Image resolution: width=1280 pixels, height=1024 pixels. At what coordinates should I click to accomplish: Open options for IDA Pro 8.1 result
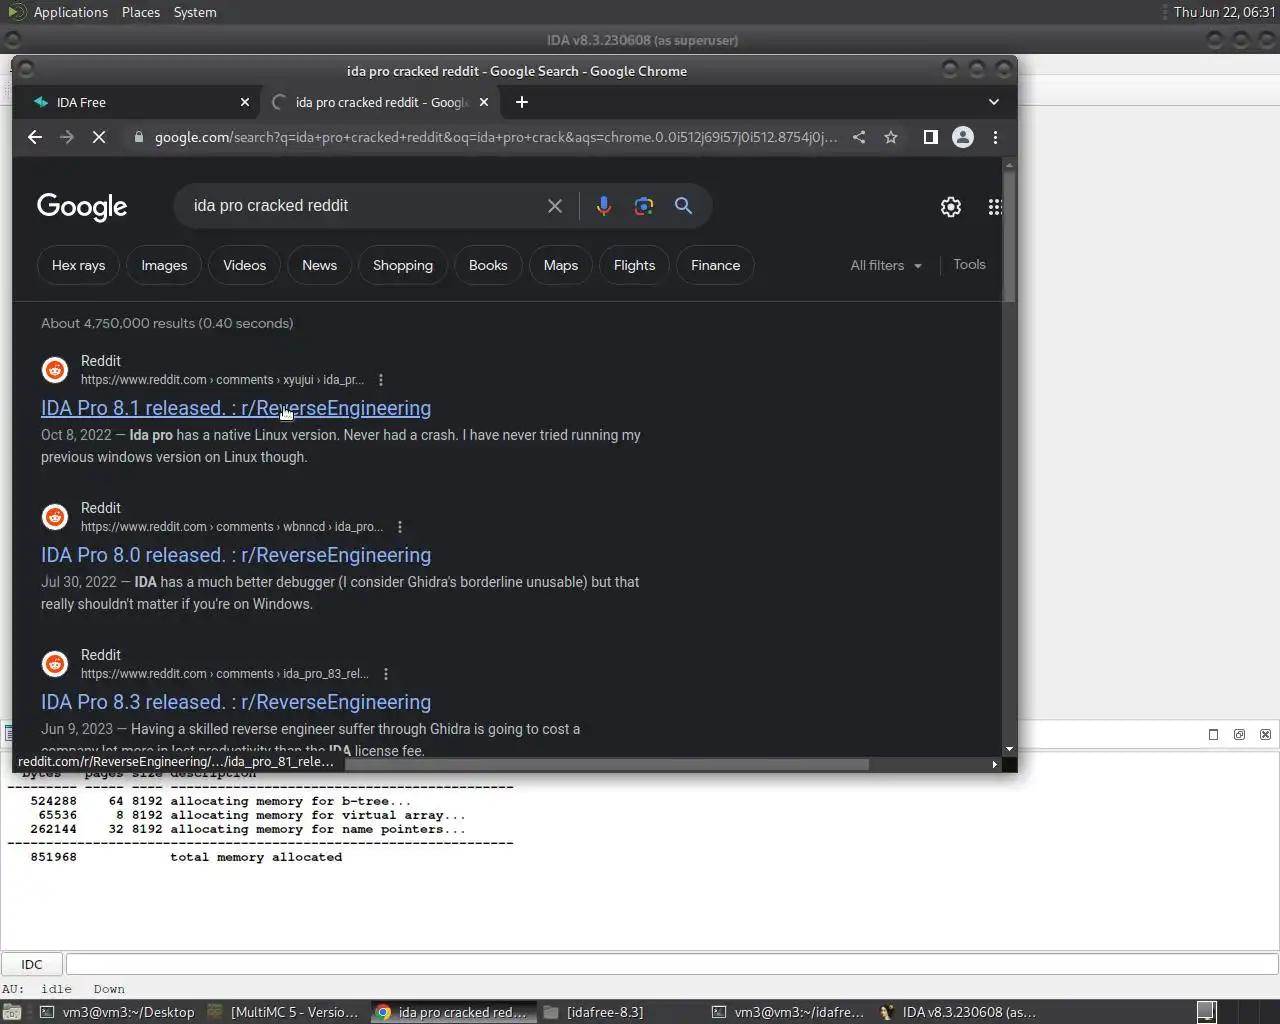coord(381,380)
